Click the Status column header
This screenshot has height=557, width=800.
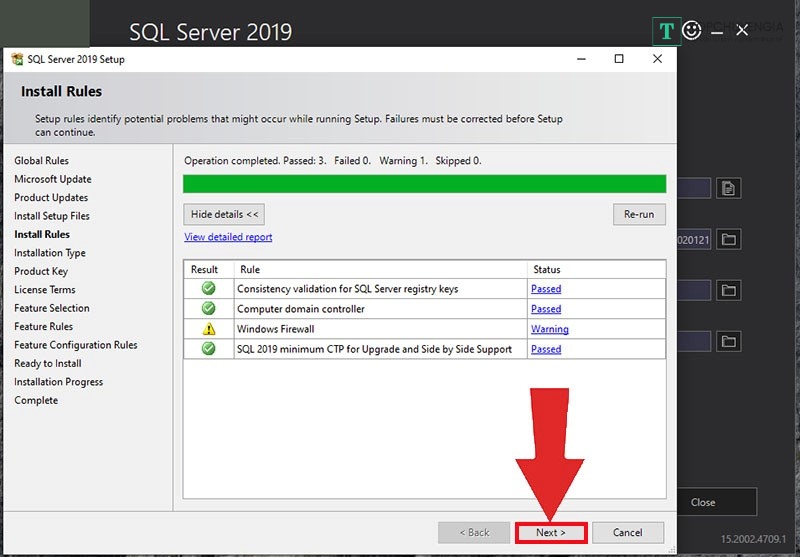click(546, 269)
